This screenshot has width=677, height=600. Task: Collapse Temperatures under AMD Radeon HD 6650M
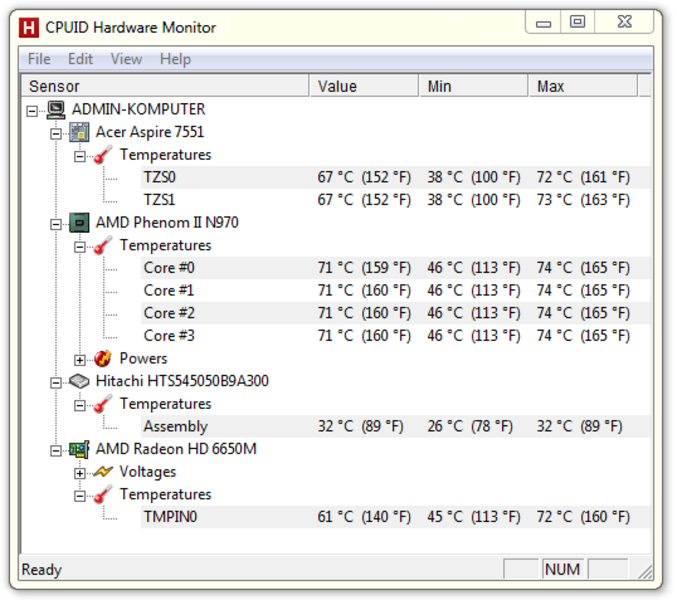[80, 496]
